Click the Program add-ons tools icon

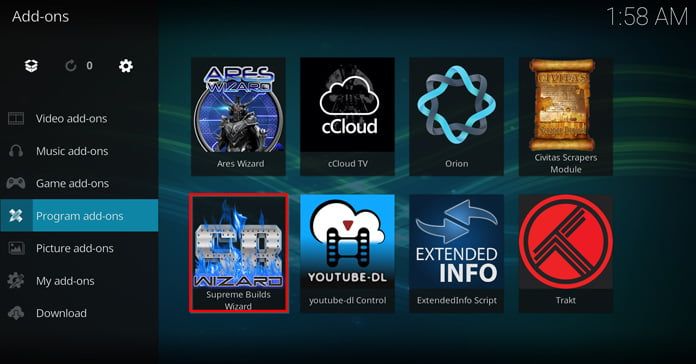tap(16, 216)
